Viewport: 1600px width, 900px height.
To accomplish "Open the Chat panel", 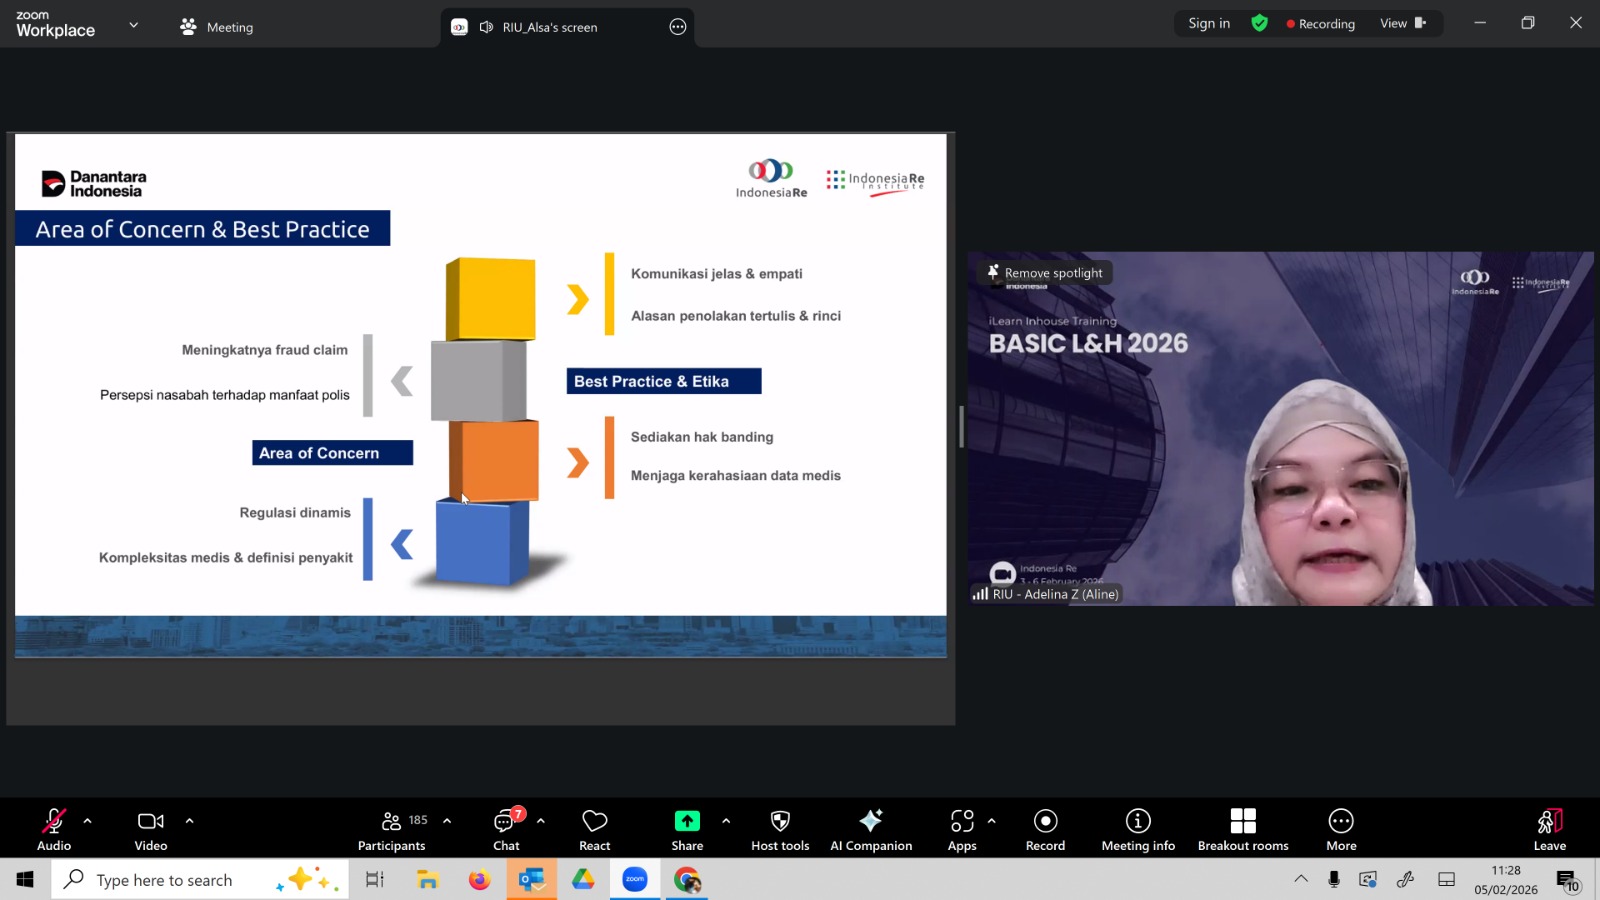I will 506,829.
